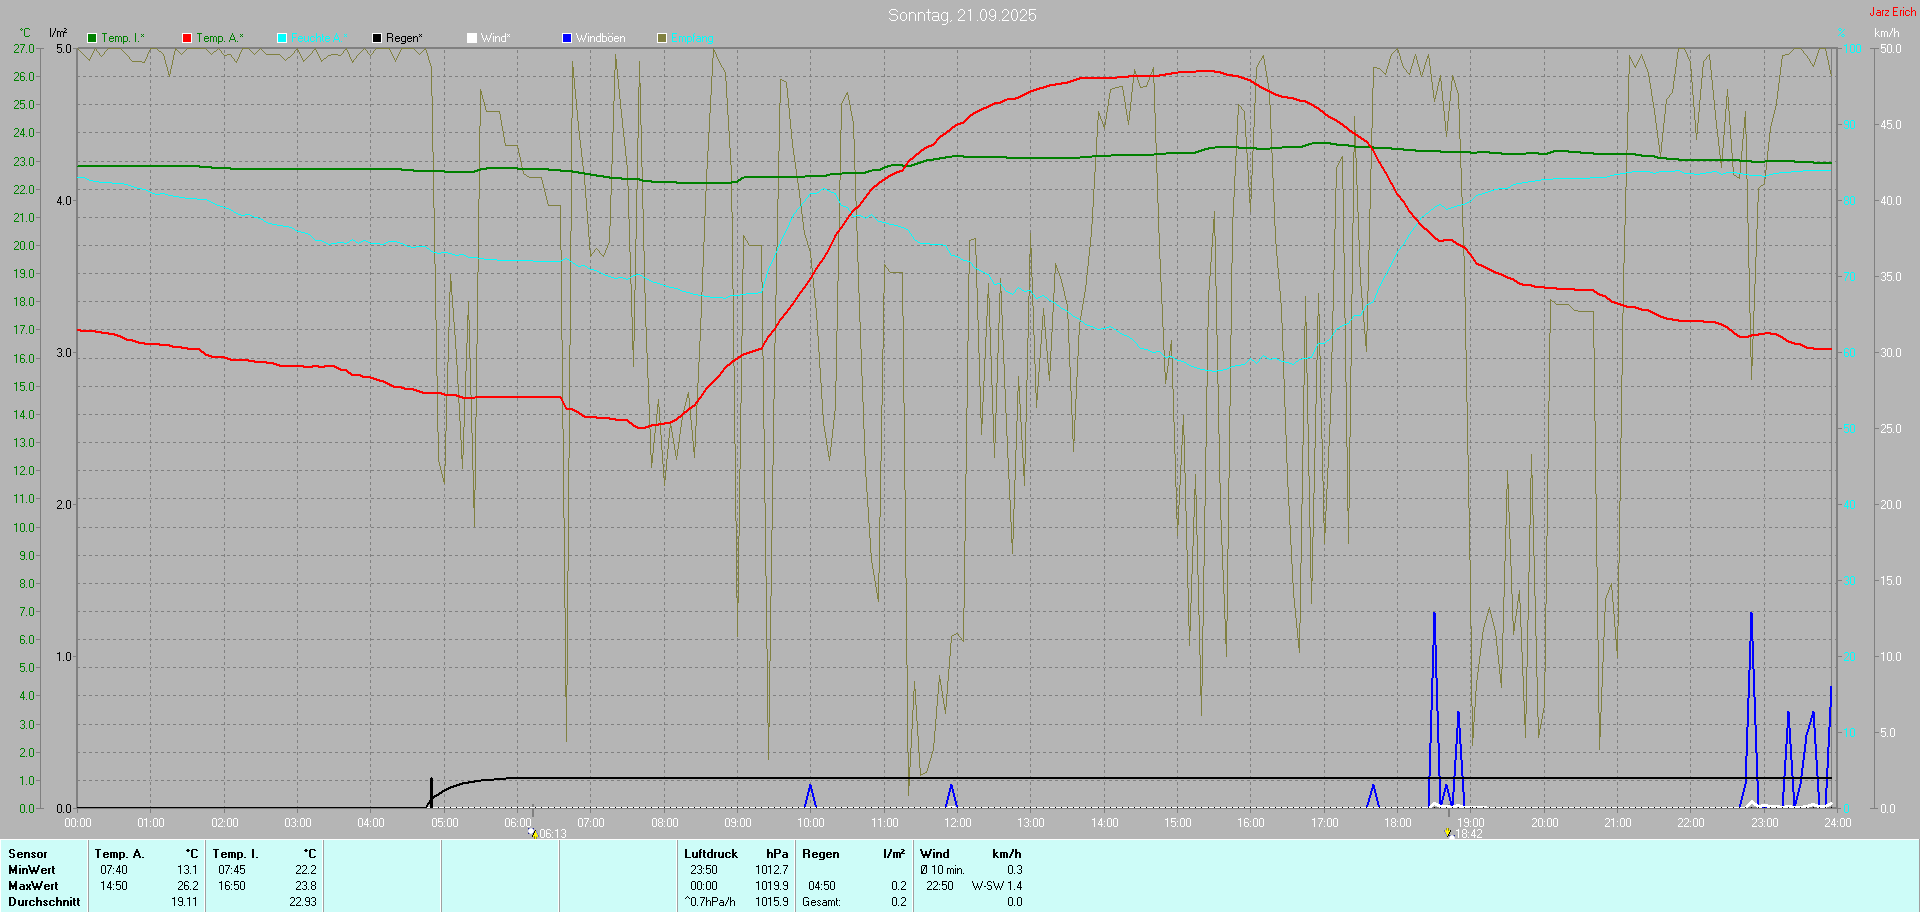Click the red Temp. A. legend square

[x=187, y=38]
